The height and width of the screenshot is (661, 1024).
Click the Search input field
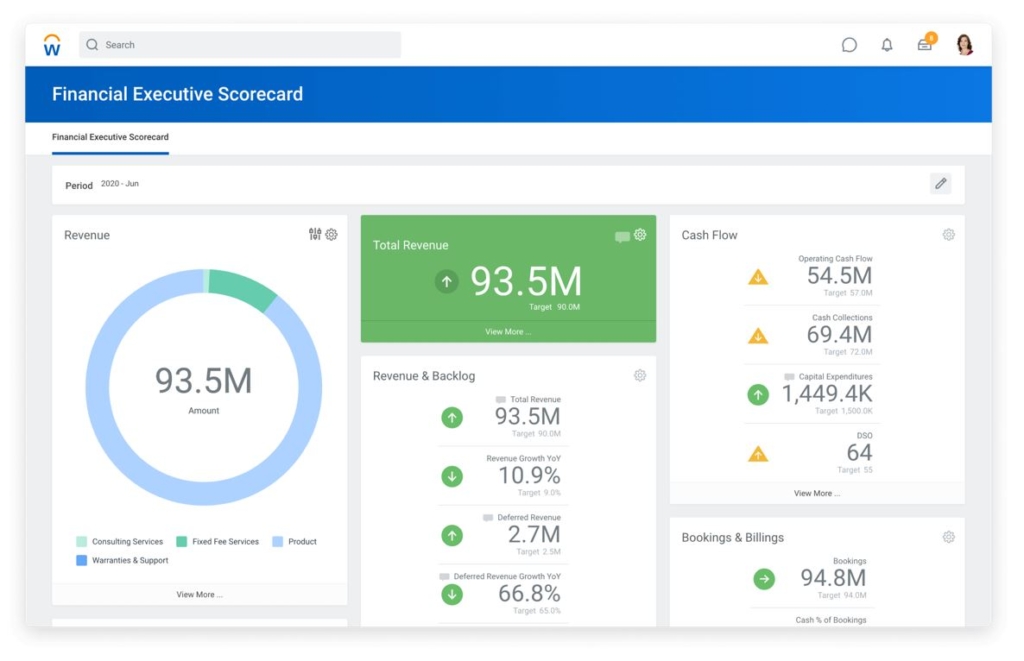pyautogui.click(x=240, y=45)
